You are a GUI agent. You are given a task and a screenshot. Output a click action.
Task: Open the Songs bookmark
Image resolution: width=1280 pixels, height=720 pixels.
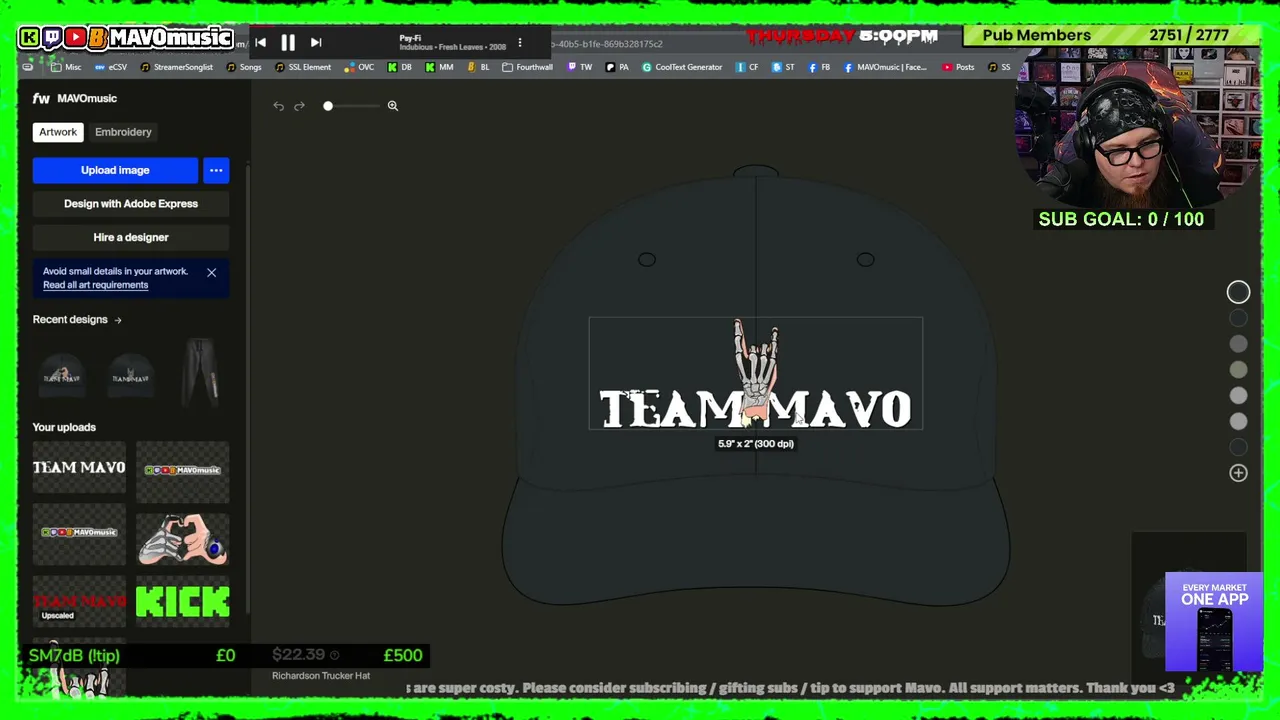coord(244,68)
